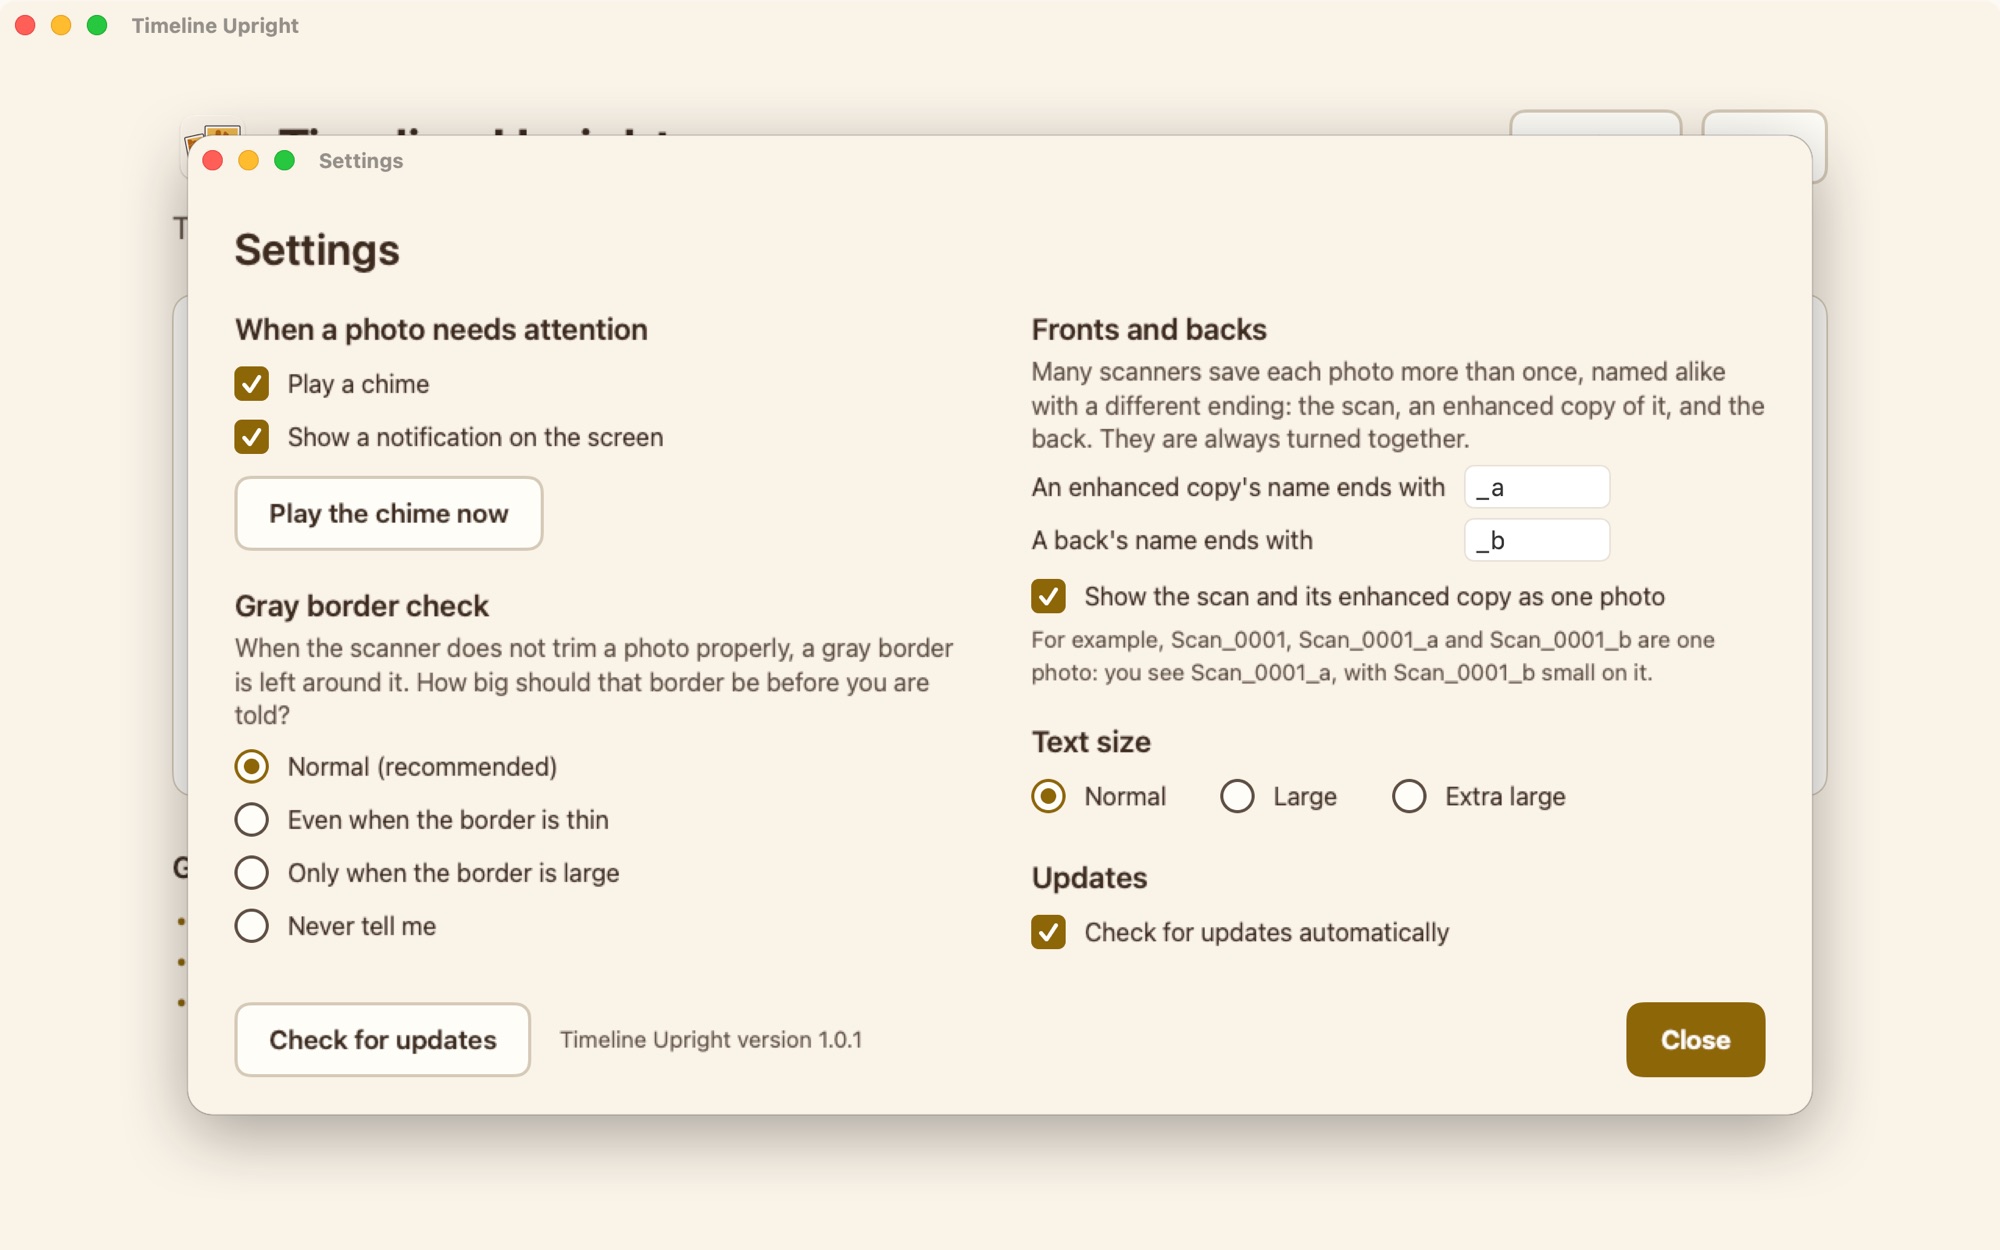Click the When a photo needs attention heading
Image resolution: width=2000 pixels, height=1250 pixels.
tap(441, 330)
